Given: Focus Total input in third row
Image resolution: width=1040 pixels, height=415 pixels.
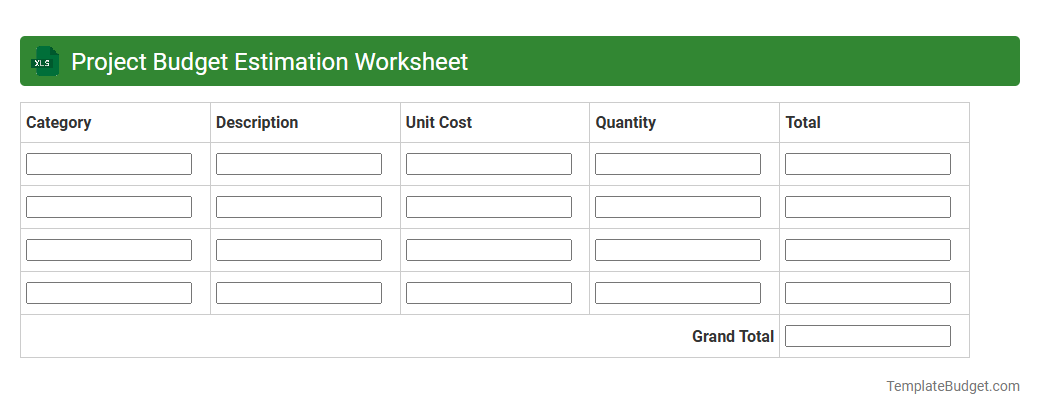Looking at the screenshot, I should point(868,250).
